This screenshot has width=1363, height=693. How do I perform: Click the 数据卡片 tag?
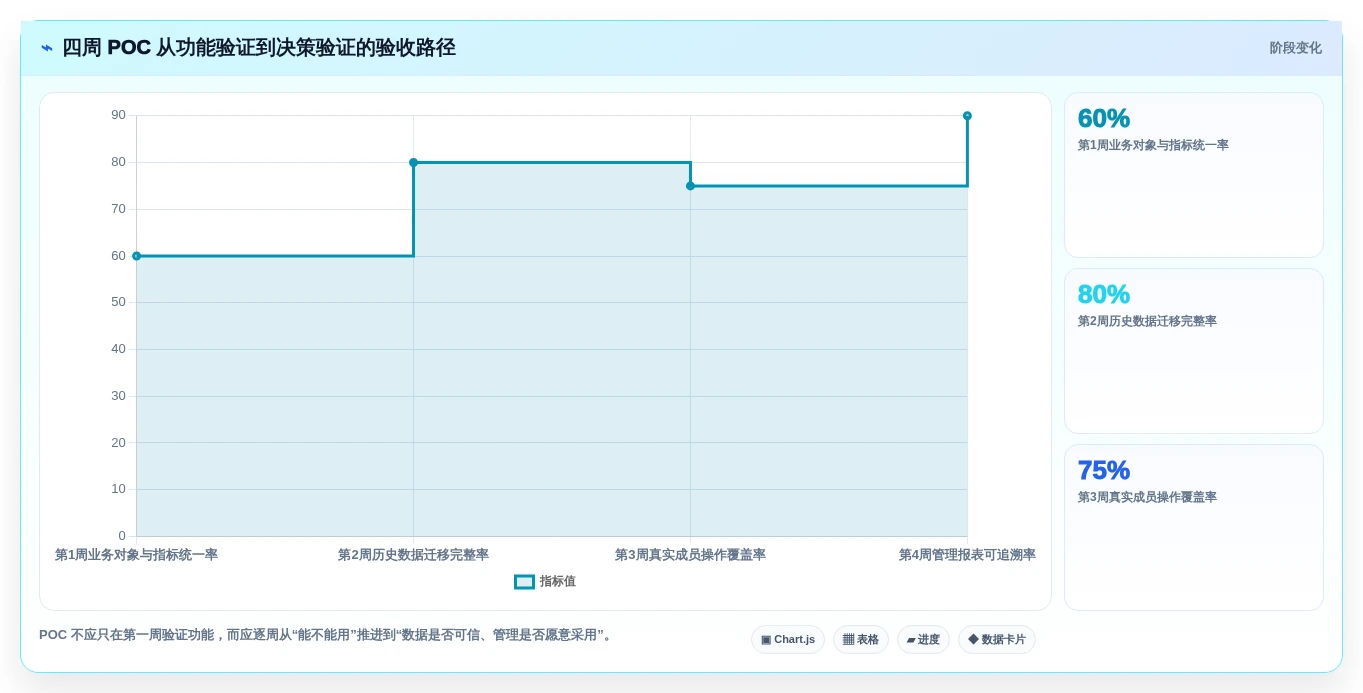[x=997, y=639]
